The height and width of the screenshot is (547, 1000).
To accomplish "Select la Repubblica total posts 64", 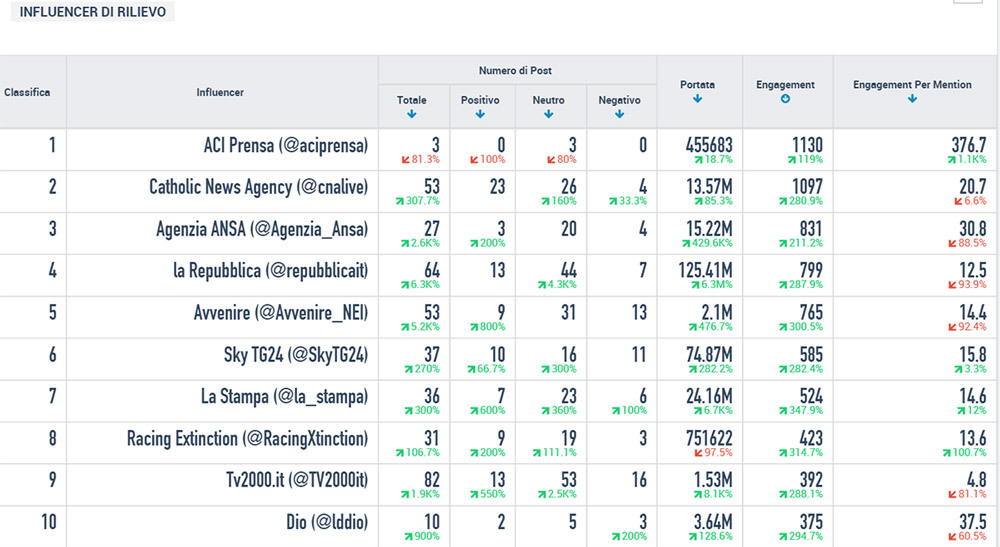I will tap(432, 271).
